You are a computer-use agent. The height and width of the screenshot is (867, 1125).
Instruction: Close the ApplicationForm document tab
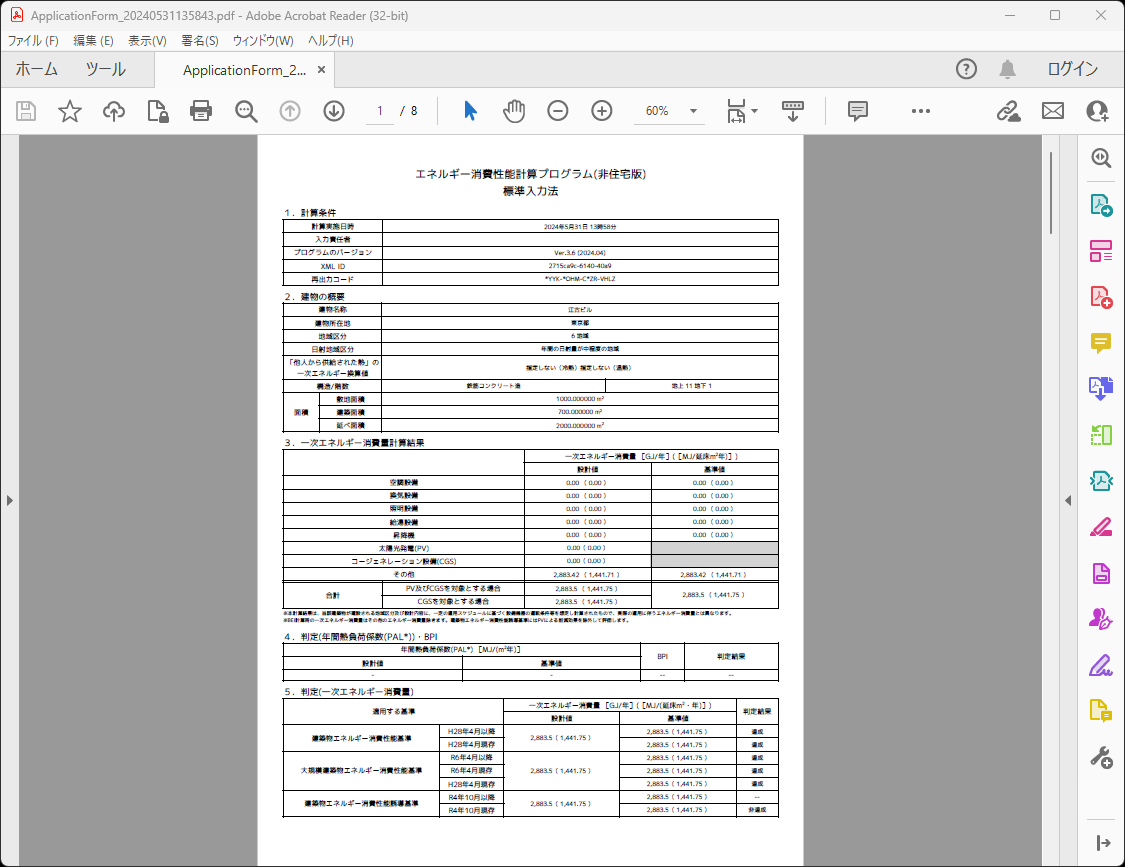pos(321,70)
